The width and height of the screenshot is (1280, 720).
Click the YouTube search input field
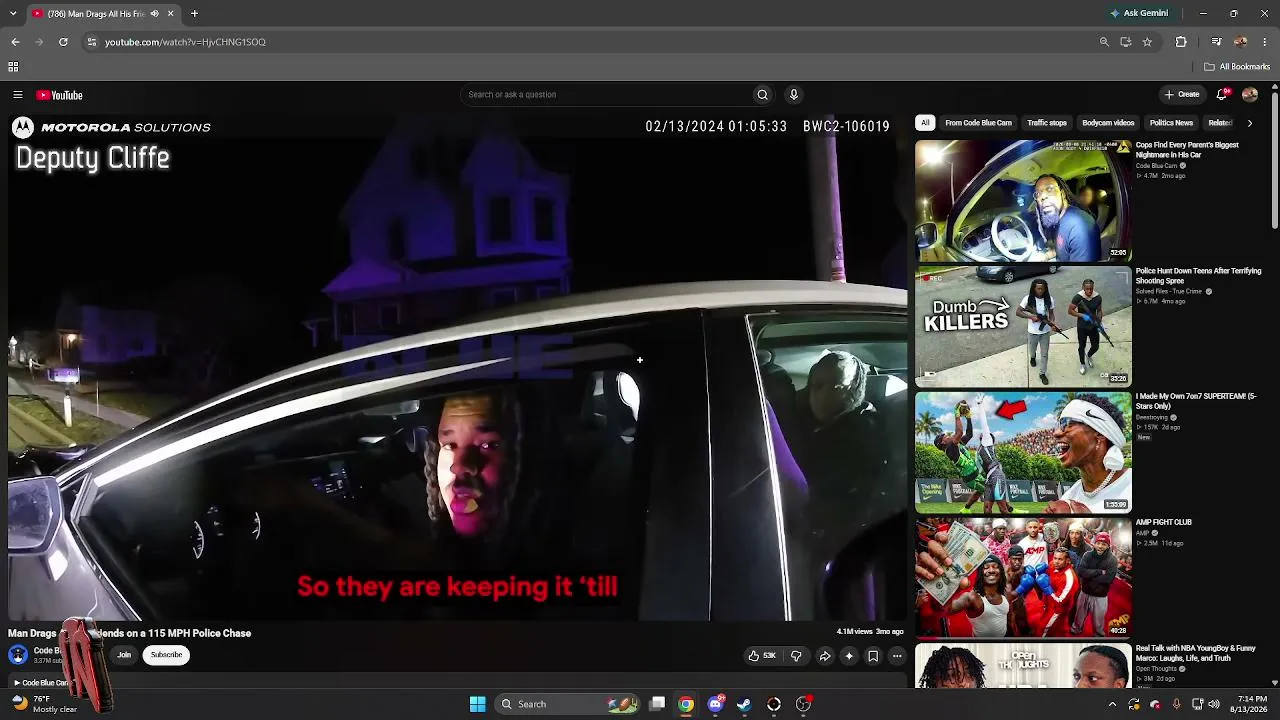pyautogui.click(x=605, y=95)
